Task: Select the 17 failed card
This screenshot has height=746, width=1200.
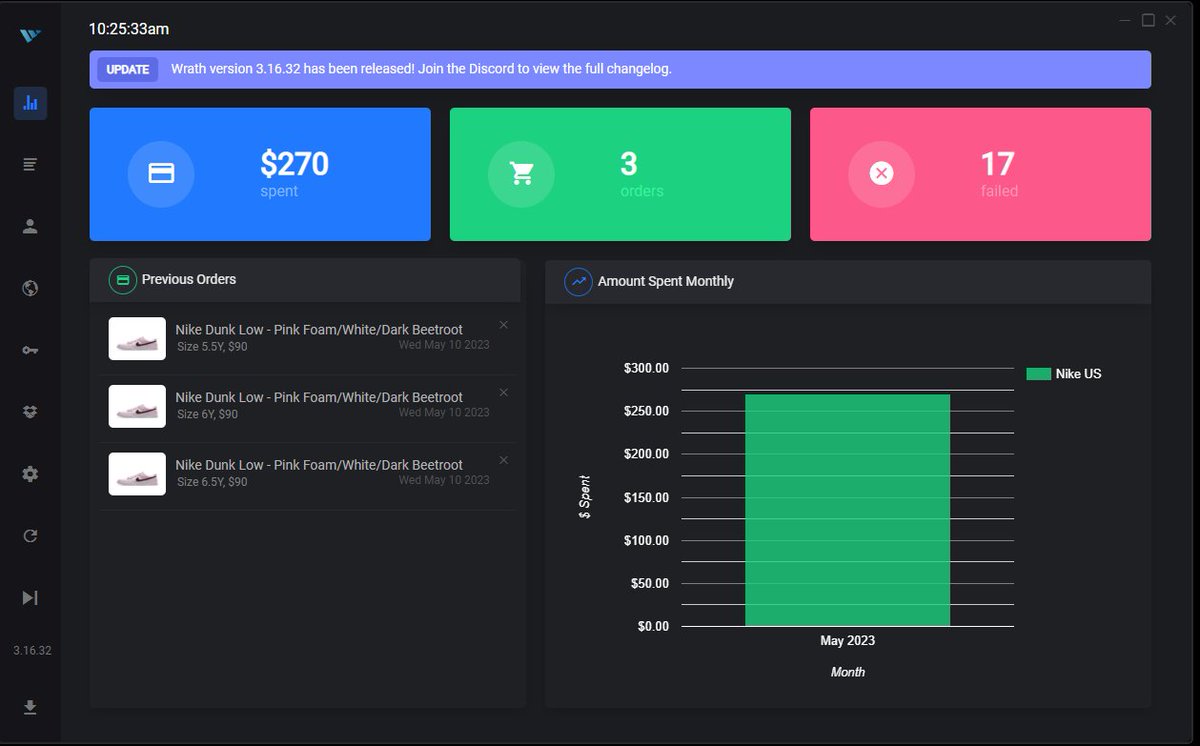Action: coord(980,174)
